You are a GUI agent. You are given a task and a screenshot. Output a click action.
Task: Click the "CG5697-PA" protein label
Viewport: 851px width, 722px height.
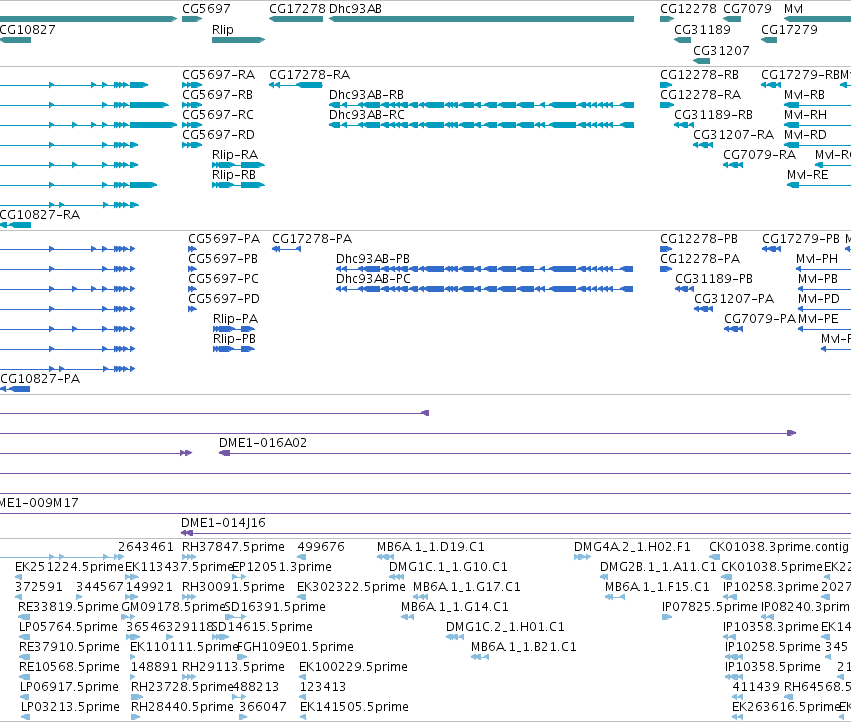224,238
